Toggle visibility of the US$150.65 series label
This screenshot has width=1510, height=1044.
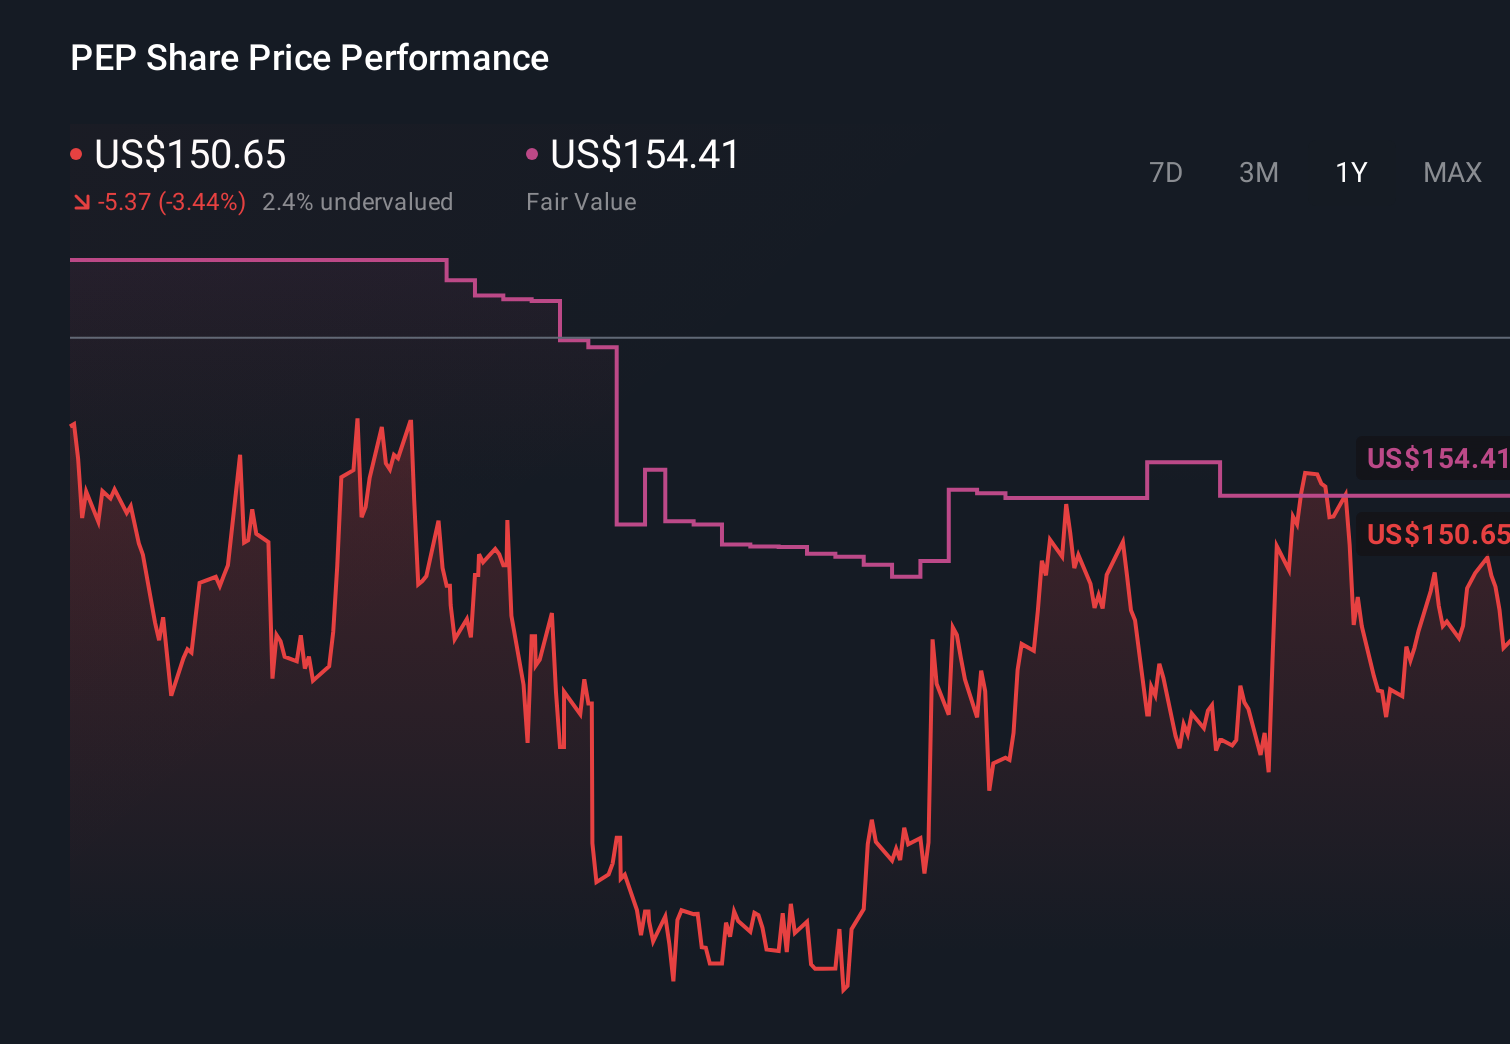pyautogui.click(x=1437, y=536)
